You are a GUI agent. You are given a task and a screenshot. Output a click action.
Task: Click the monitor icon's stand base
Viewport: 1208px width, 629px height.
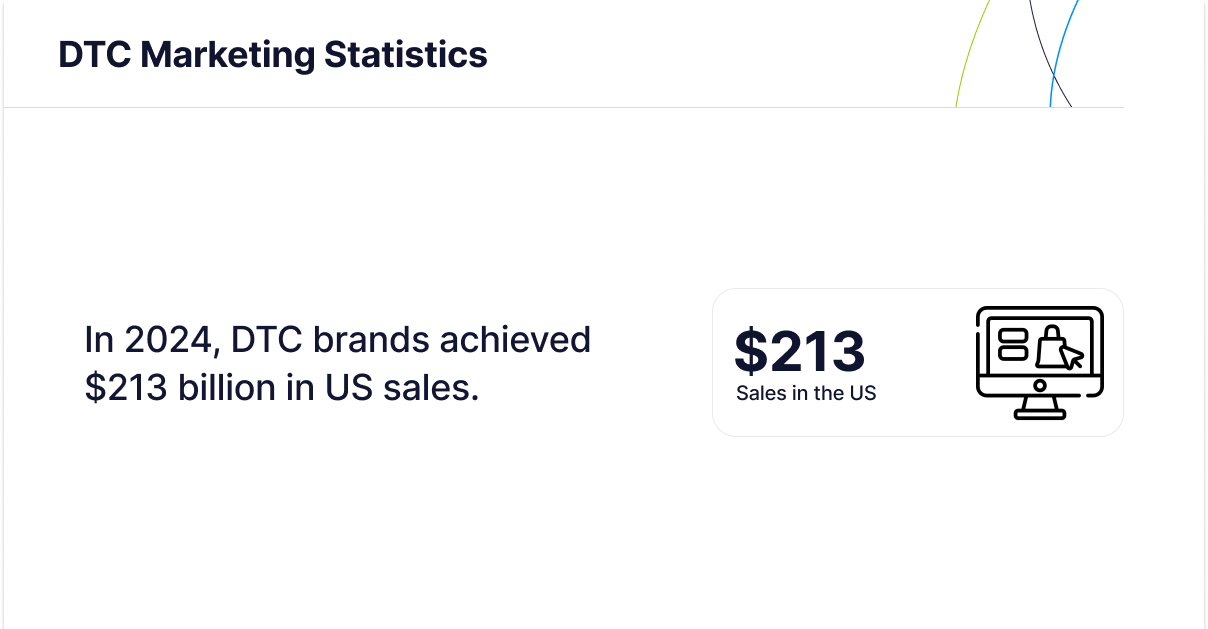coord(1039,413)
